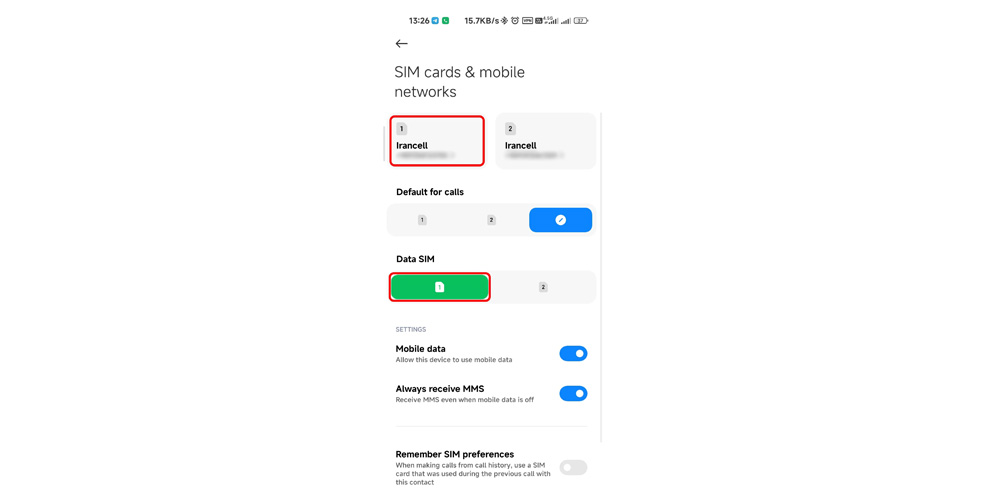
Task: Select the ask-every-time calls option
Action: (561, 220)
